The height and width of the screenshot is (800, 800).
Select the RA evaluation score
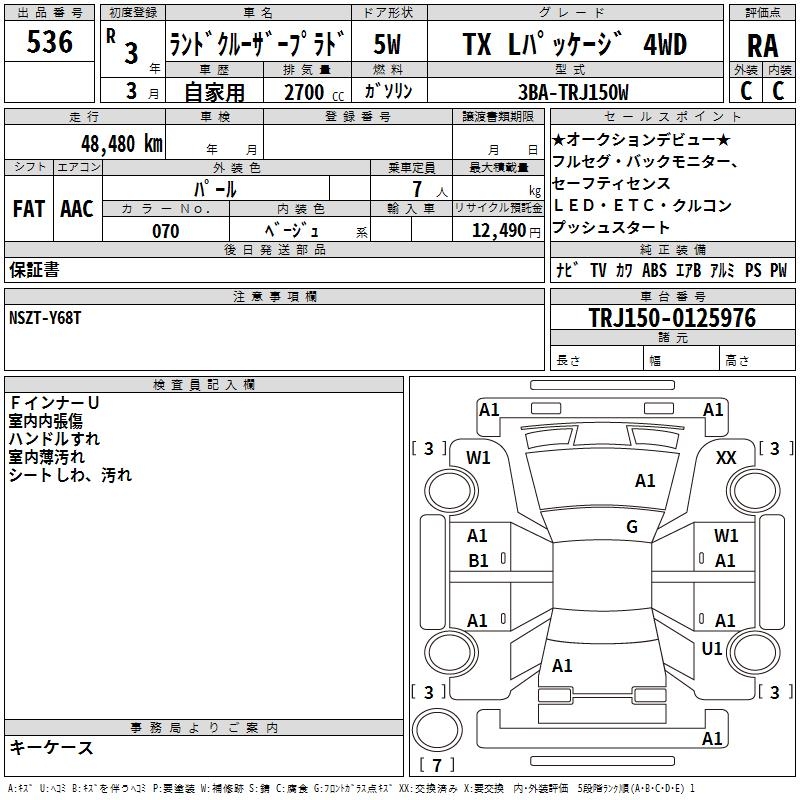coord(762,46)
